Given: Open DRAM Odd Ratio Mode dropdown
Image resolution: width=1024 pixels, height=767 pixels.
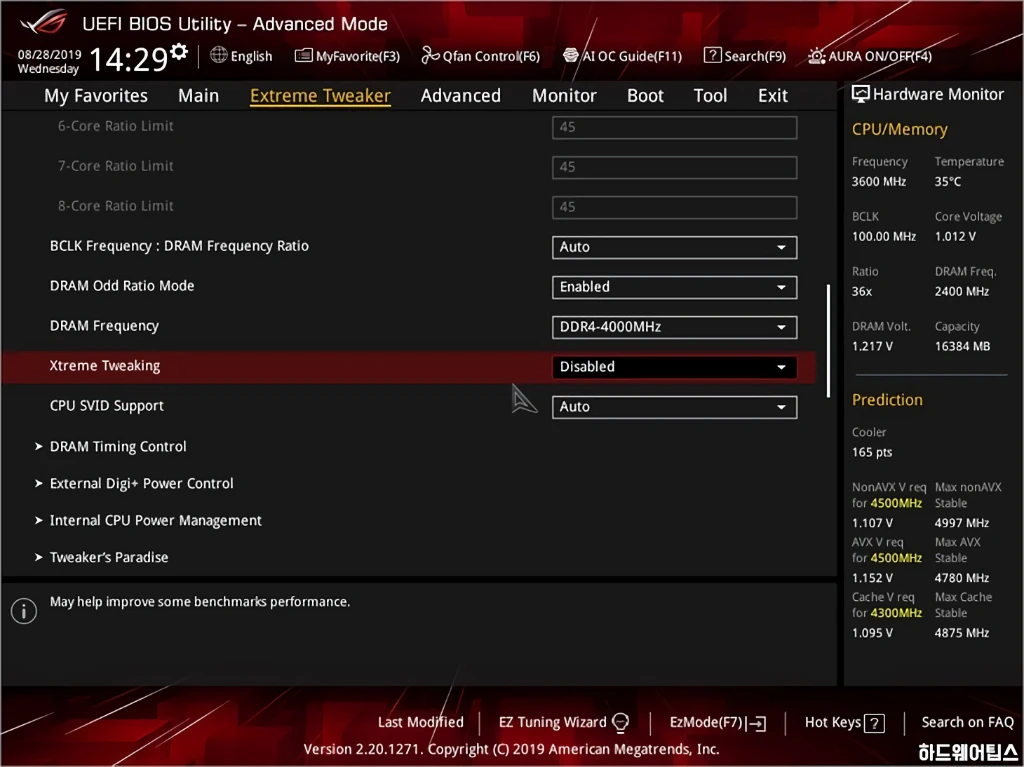Looking at the screenshot, I should pos(675,287).
